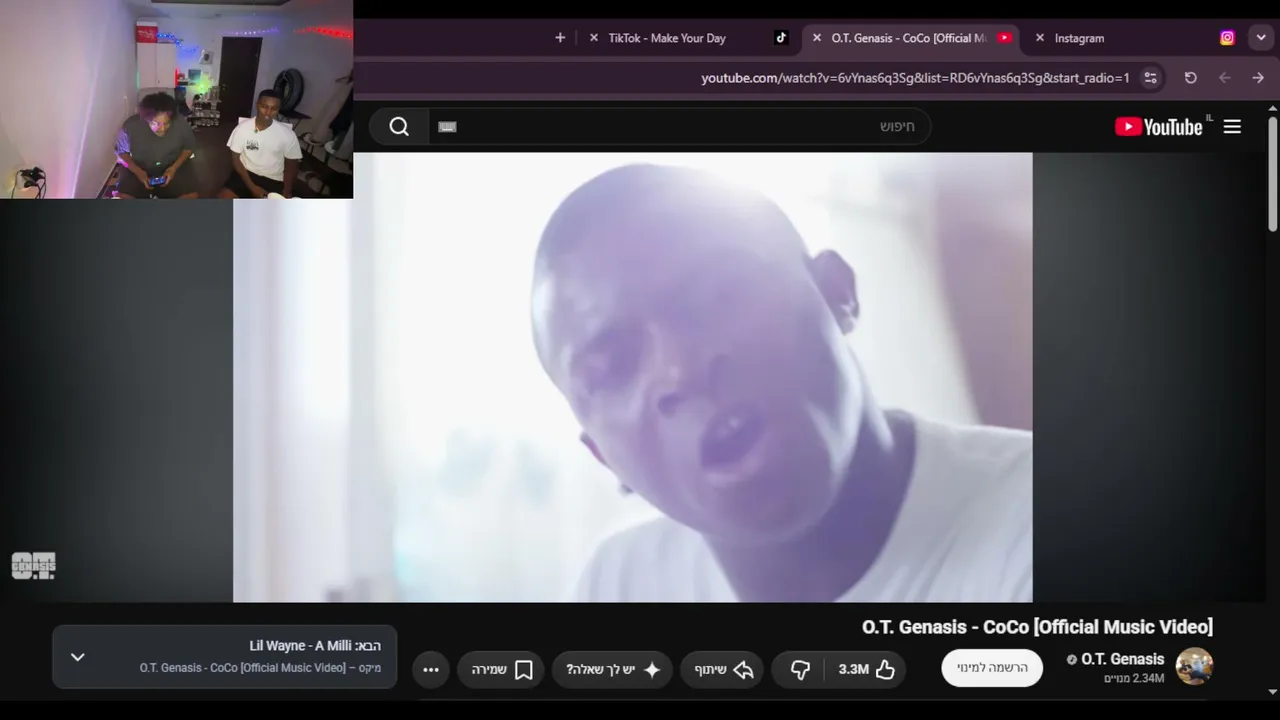Open the O.T. Genasis channel avatar

point(1194,666)
